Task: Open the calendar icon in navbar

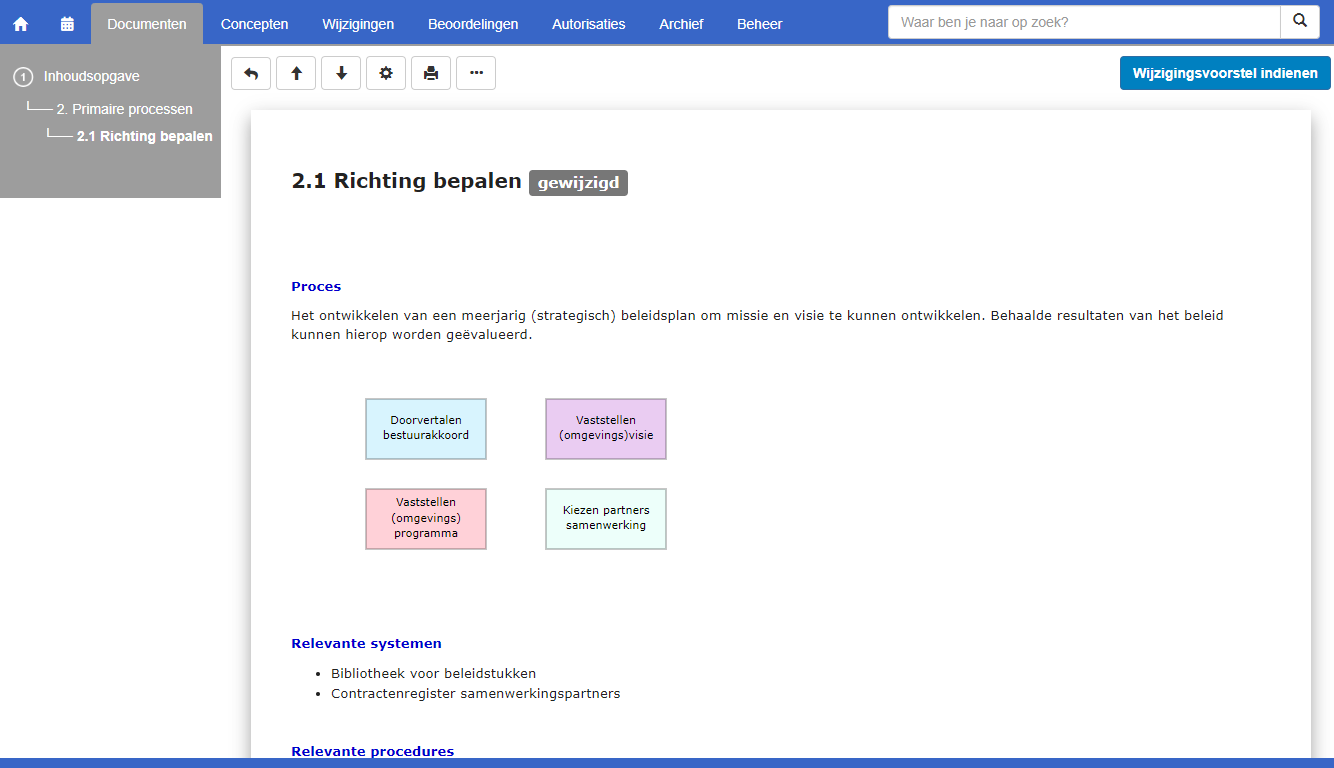Action: [67, 24]
